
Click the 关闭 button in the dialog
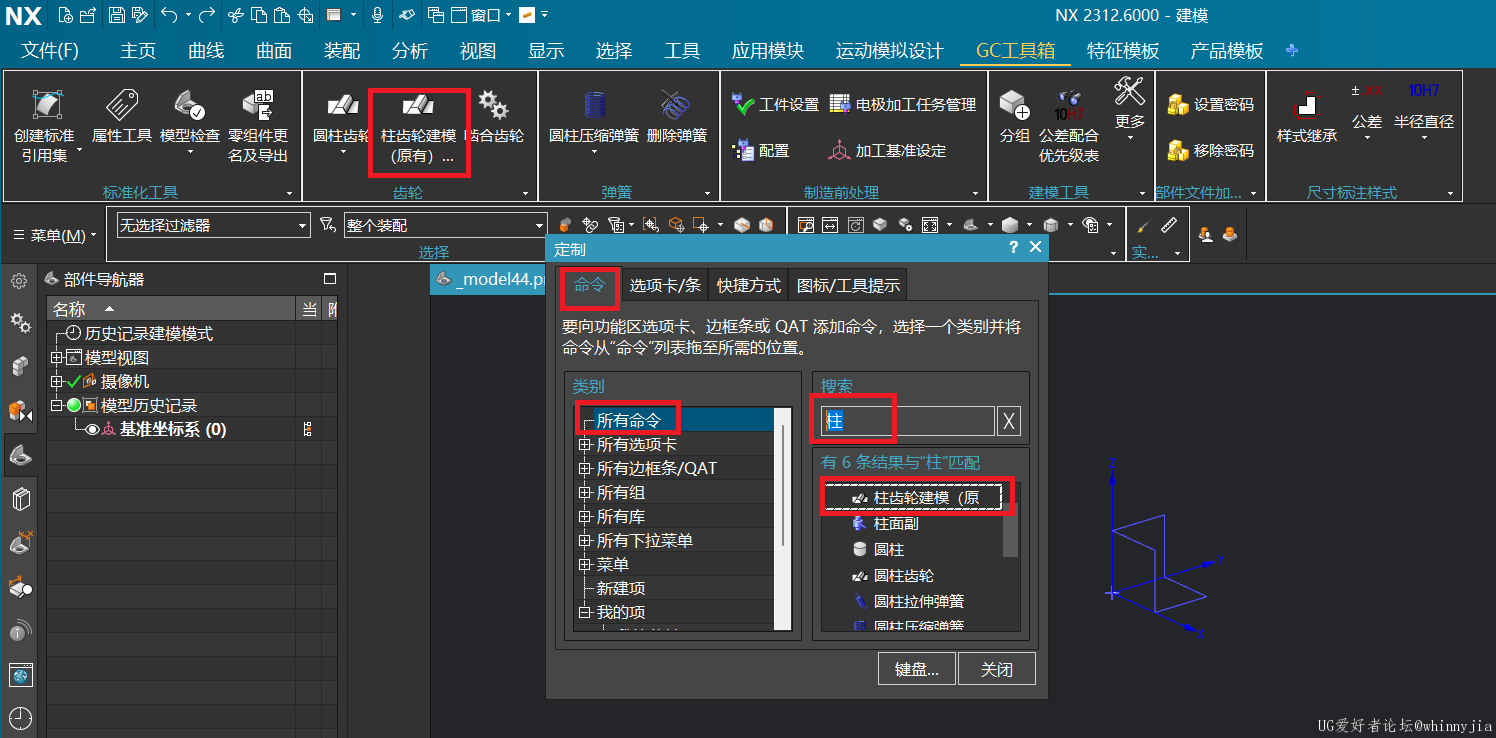point(997,669)
